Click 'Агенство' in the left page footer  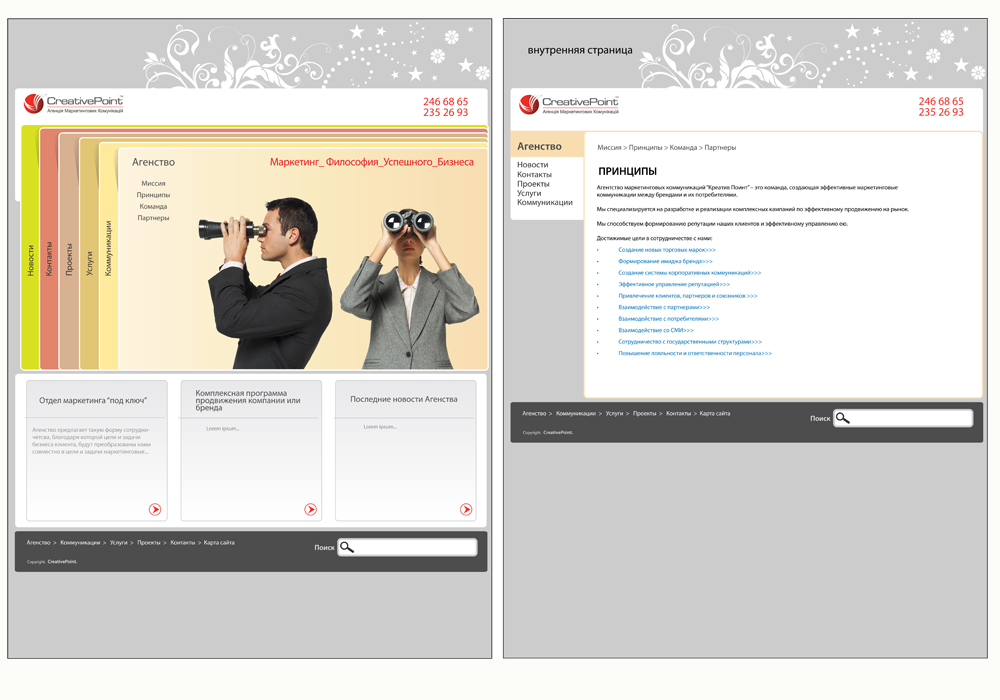[38, 543]
